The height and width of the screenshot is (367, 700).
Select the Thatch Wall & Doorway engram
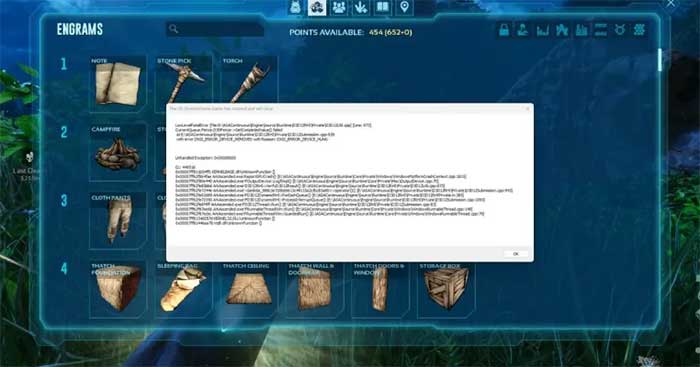pos(315,289)
